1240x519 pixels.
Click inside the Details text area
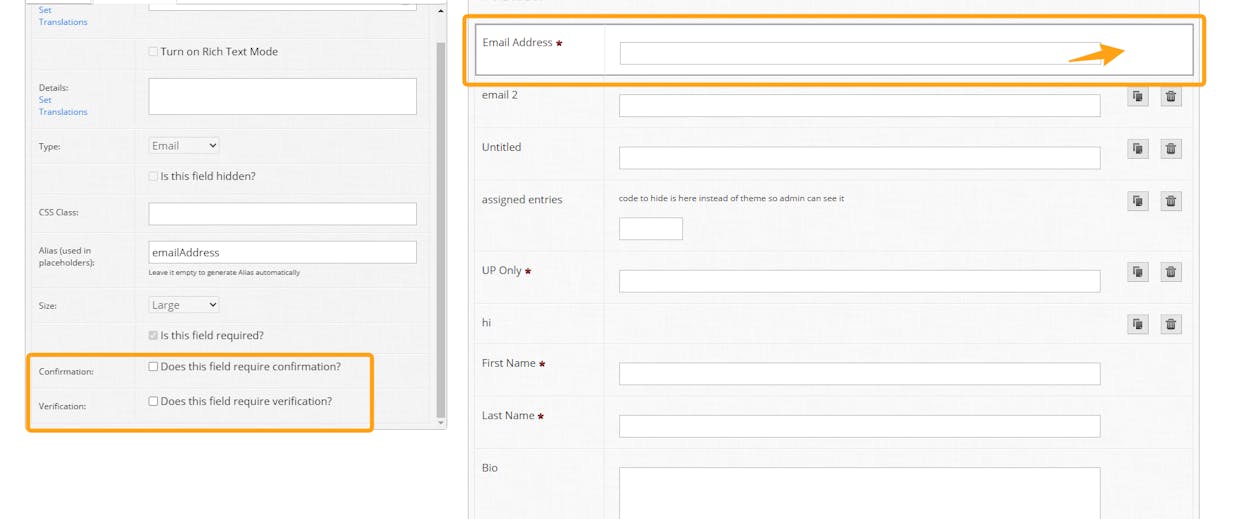pos(283,97)
